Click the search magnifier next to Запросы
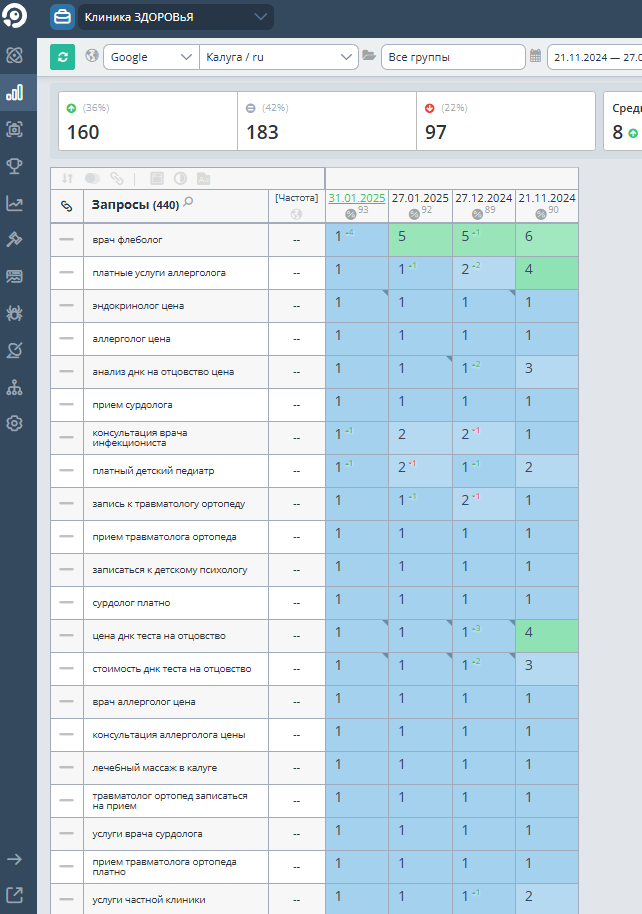Image resolution: width=642 pixels, height=914 pixels. [x=188, y=203]
